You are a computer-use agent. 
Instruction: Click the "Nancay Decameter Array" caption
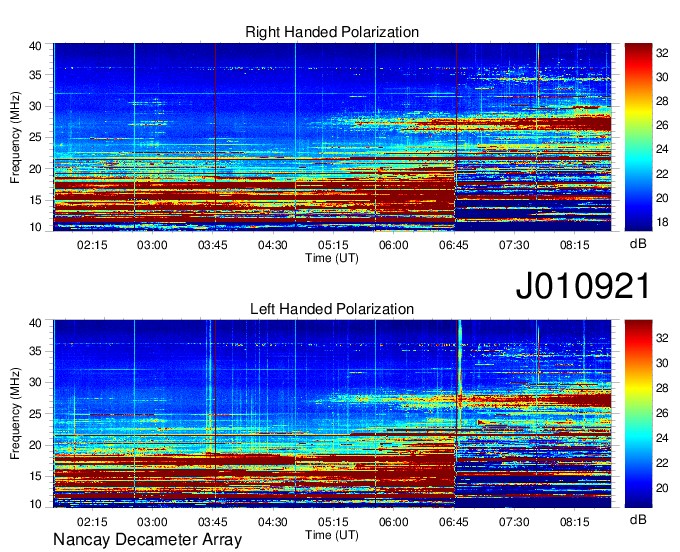pyautogui.click(x=147, y=540)
